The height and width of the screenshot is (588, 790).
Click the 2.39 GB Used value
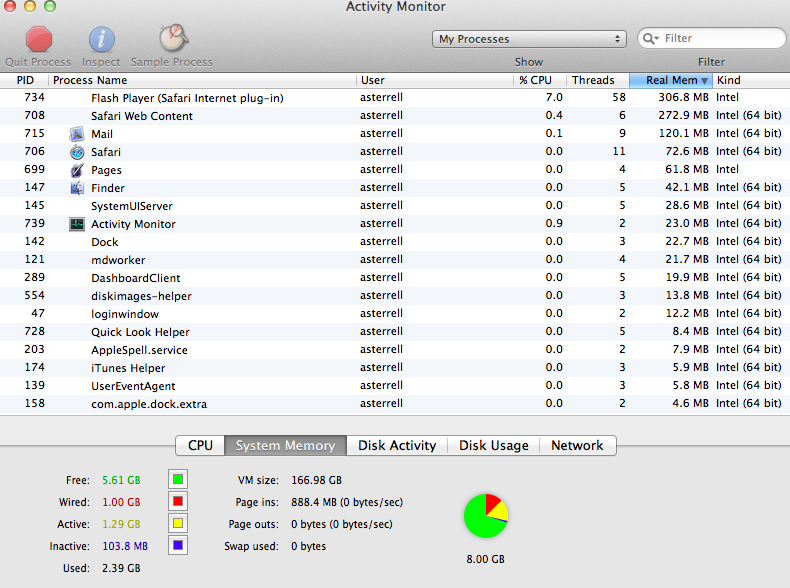[121, 568]
